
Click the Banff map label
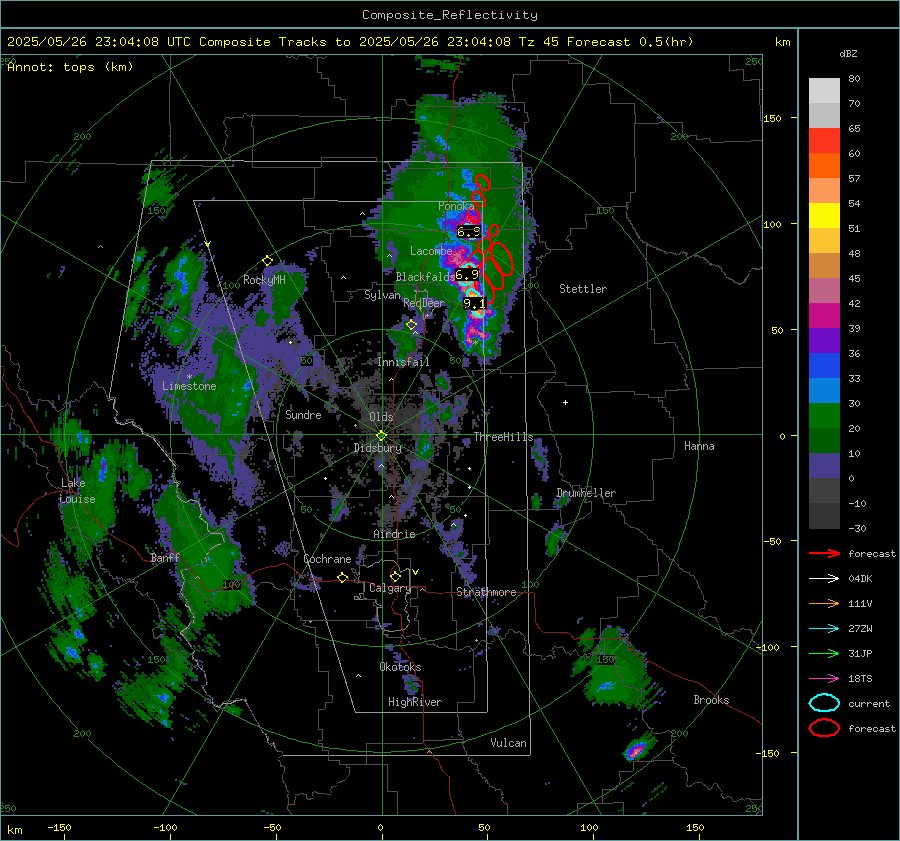[165, 557]
